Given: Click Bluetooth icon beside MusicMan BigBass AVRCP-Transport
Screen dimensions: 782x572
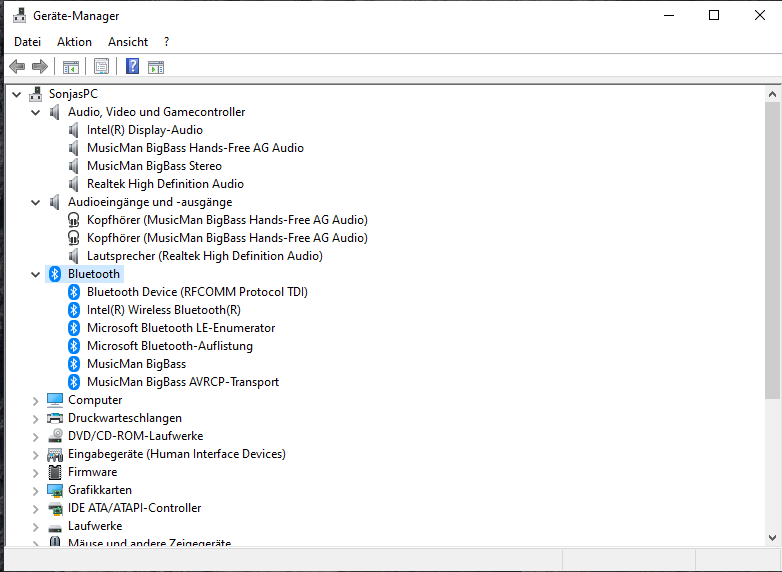Looking at the screenshot, I should (74, 382).
